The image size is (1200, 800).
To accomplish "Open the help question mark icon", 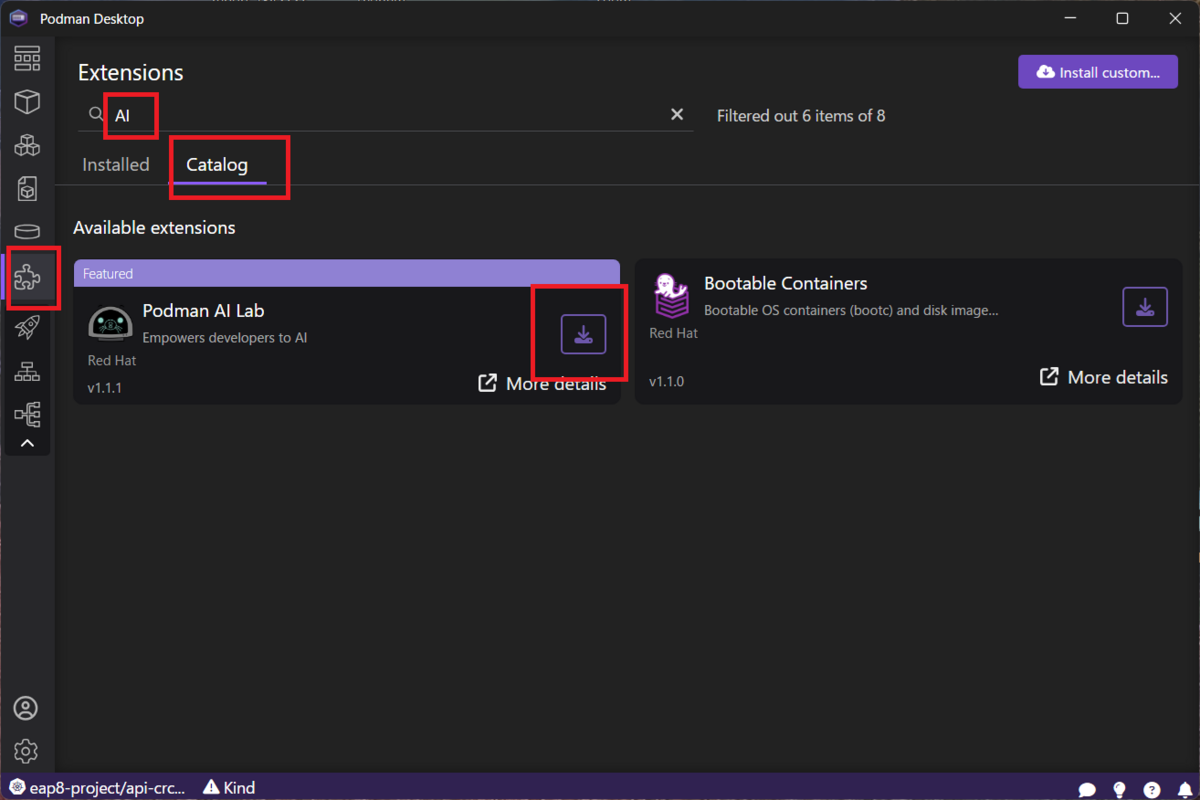I will click(x=1152, y=789).
